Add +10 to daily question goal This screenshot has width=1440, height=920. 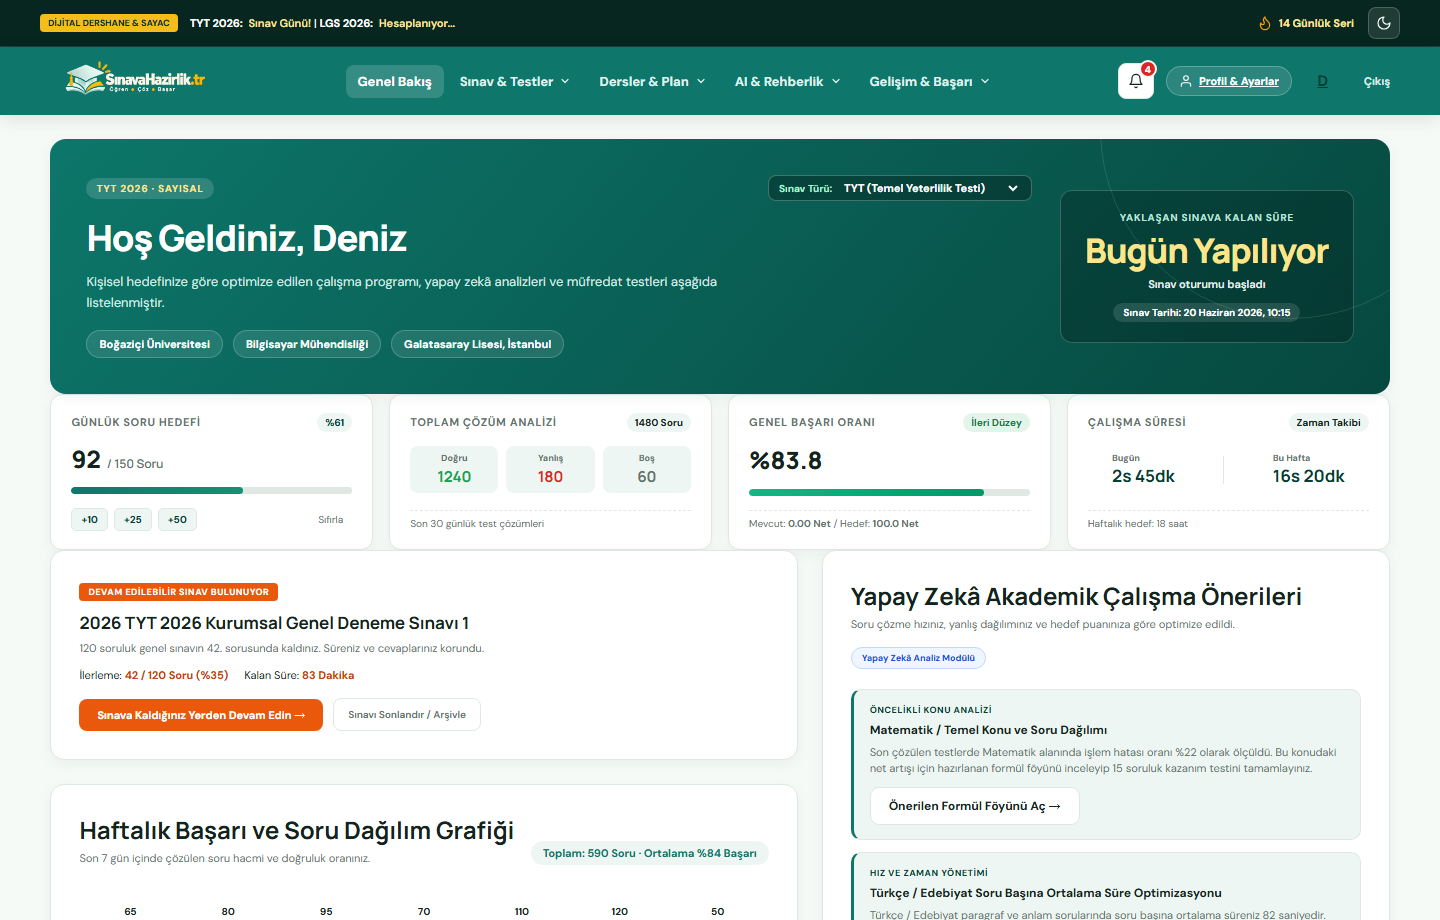(90, 519)
